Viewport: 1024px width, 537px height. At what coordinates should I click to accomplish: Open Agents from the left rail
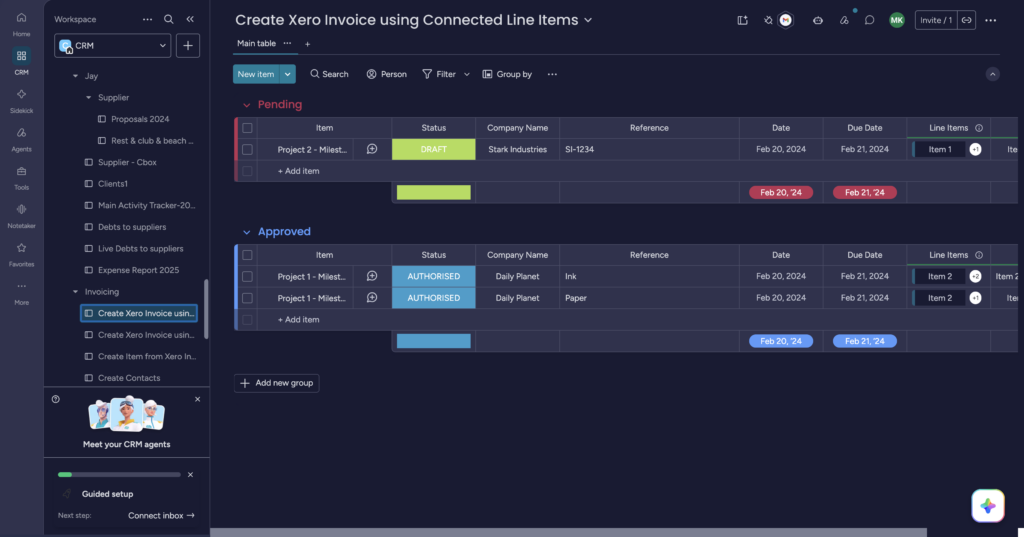(22, 138)
